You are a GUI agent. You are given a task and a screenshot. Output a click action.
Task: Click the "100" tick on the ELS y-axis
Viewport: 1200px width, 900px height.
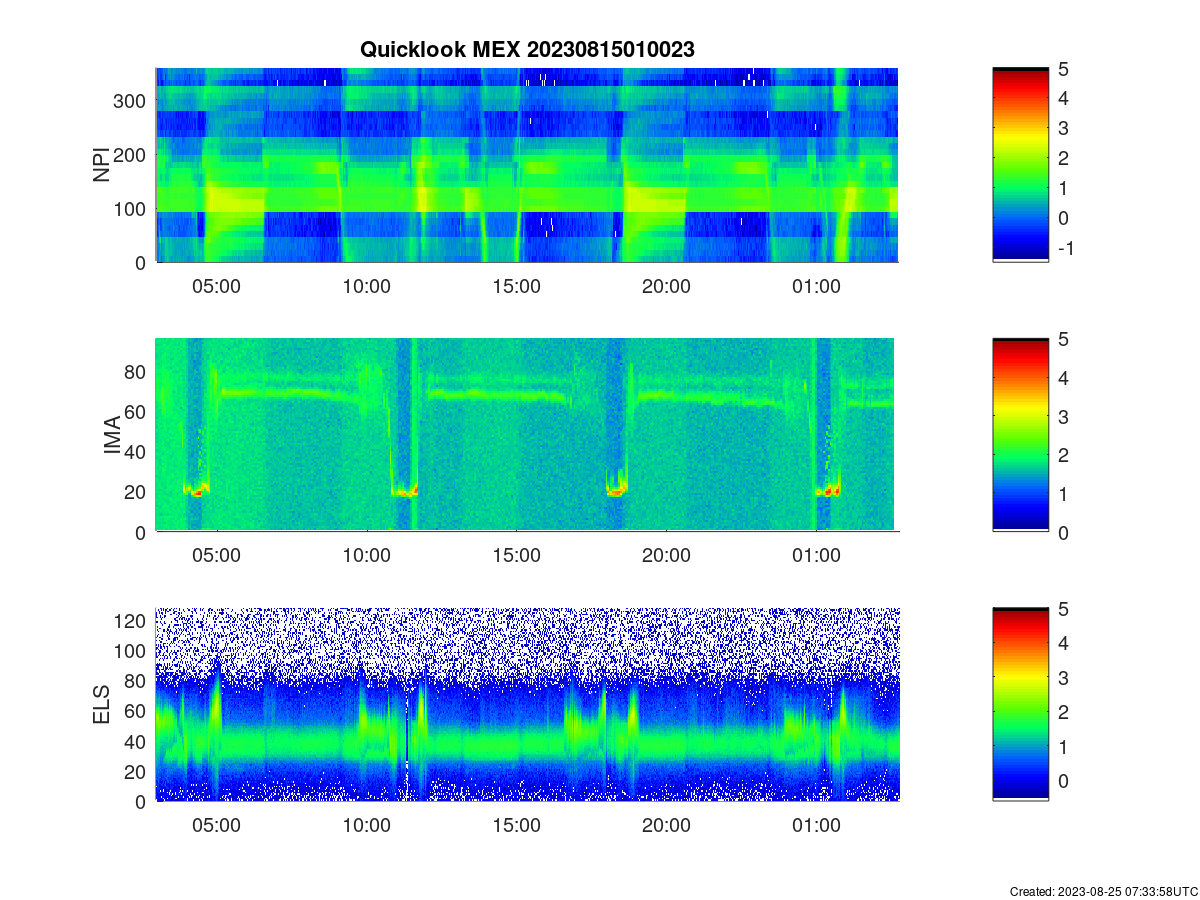point(132,651)
